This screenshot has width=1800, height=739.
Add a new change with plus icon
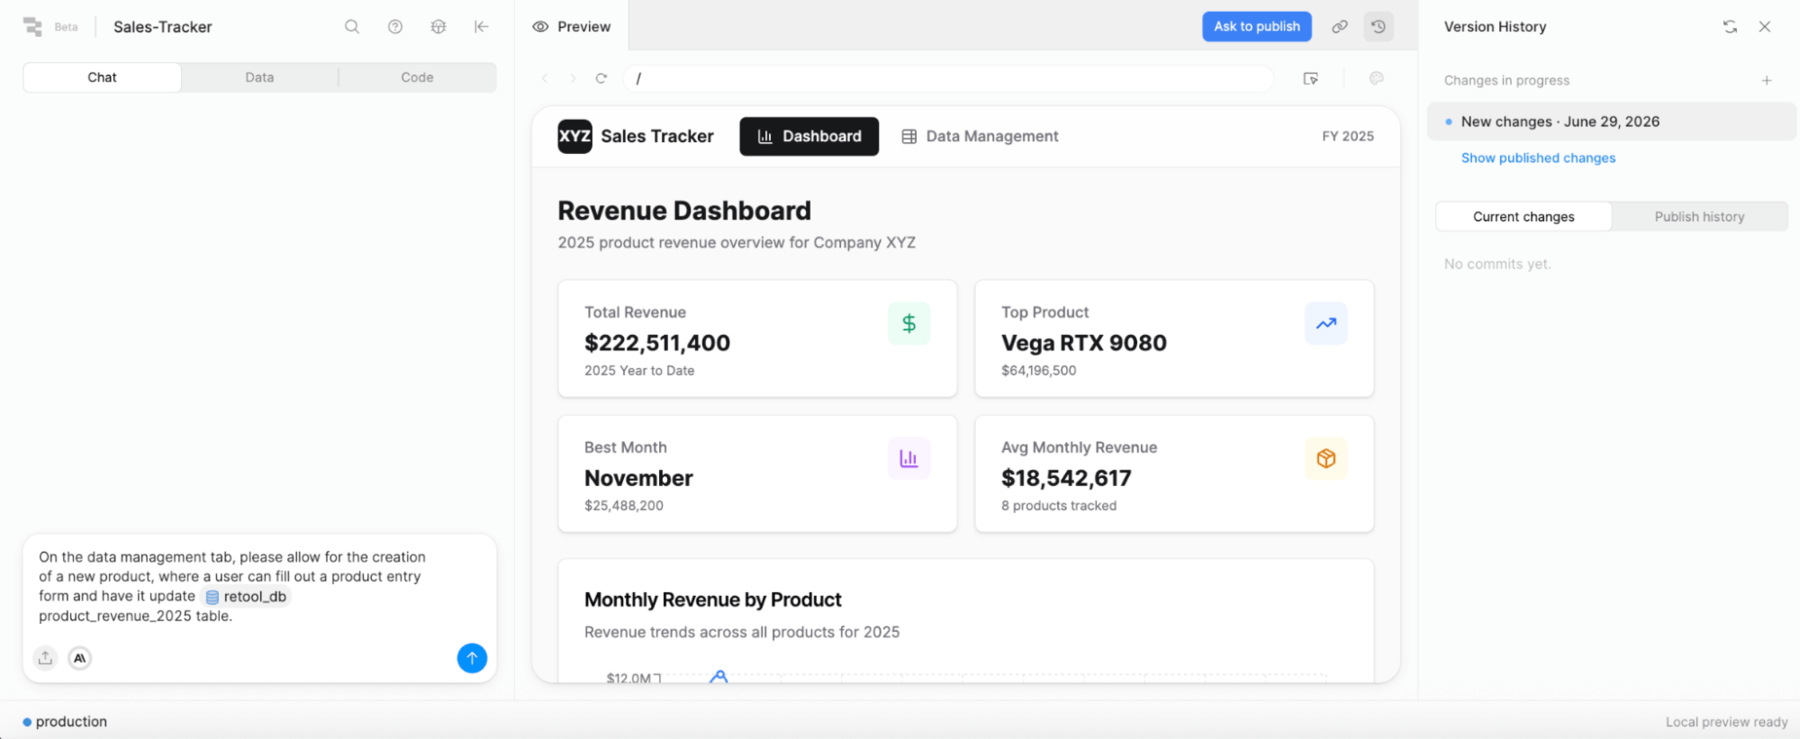click(x=1767, y=80)
